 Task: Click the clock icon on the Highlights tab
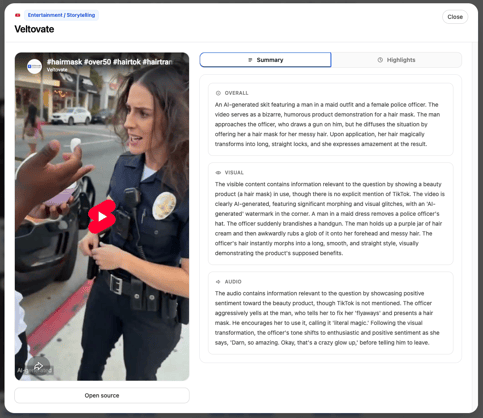point(380,60)
